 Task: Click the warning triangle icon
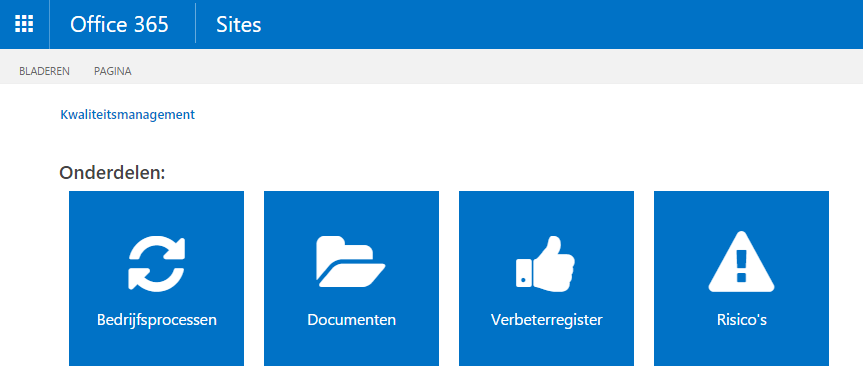741,261
